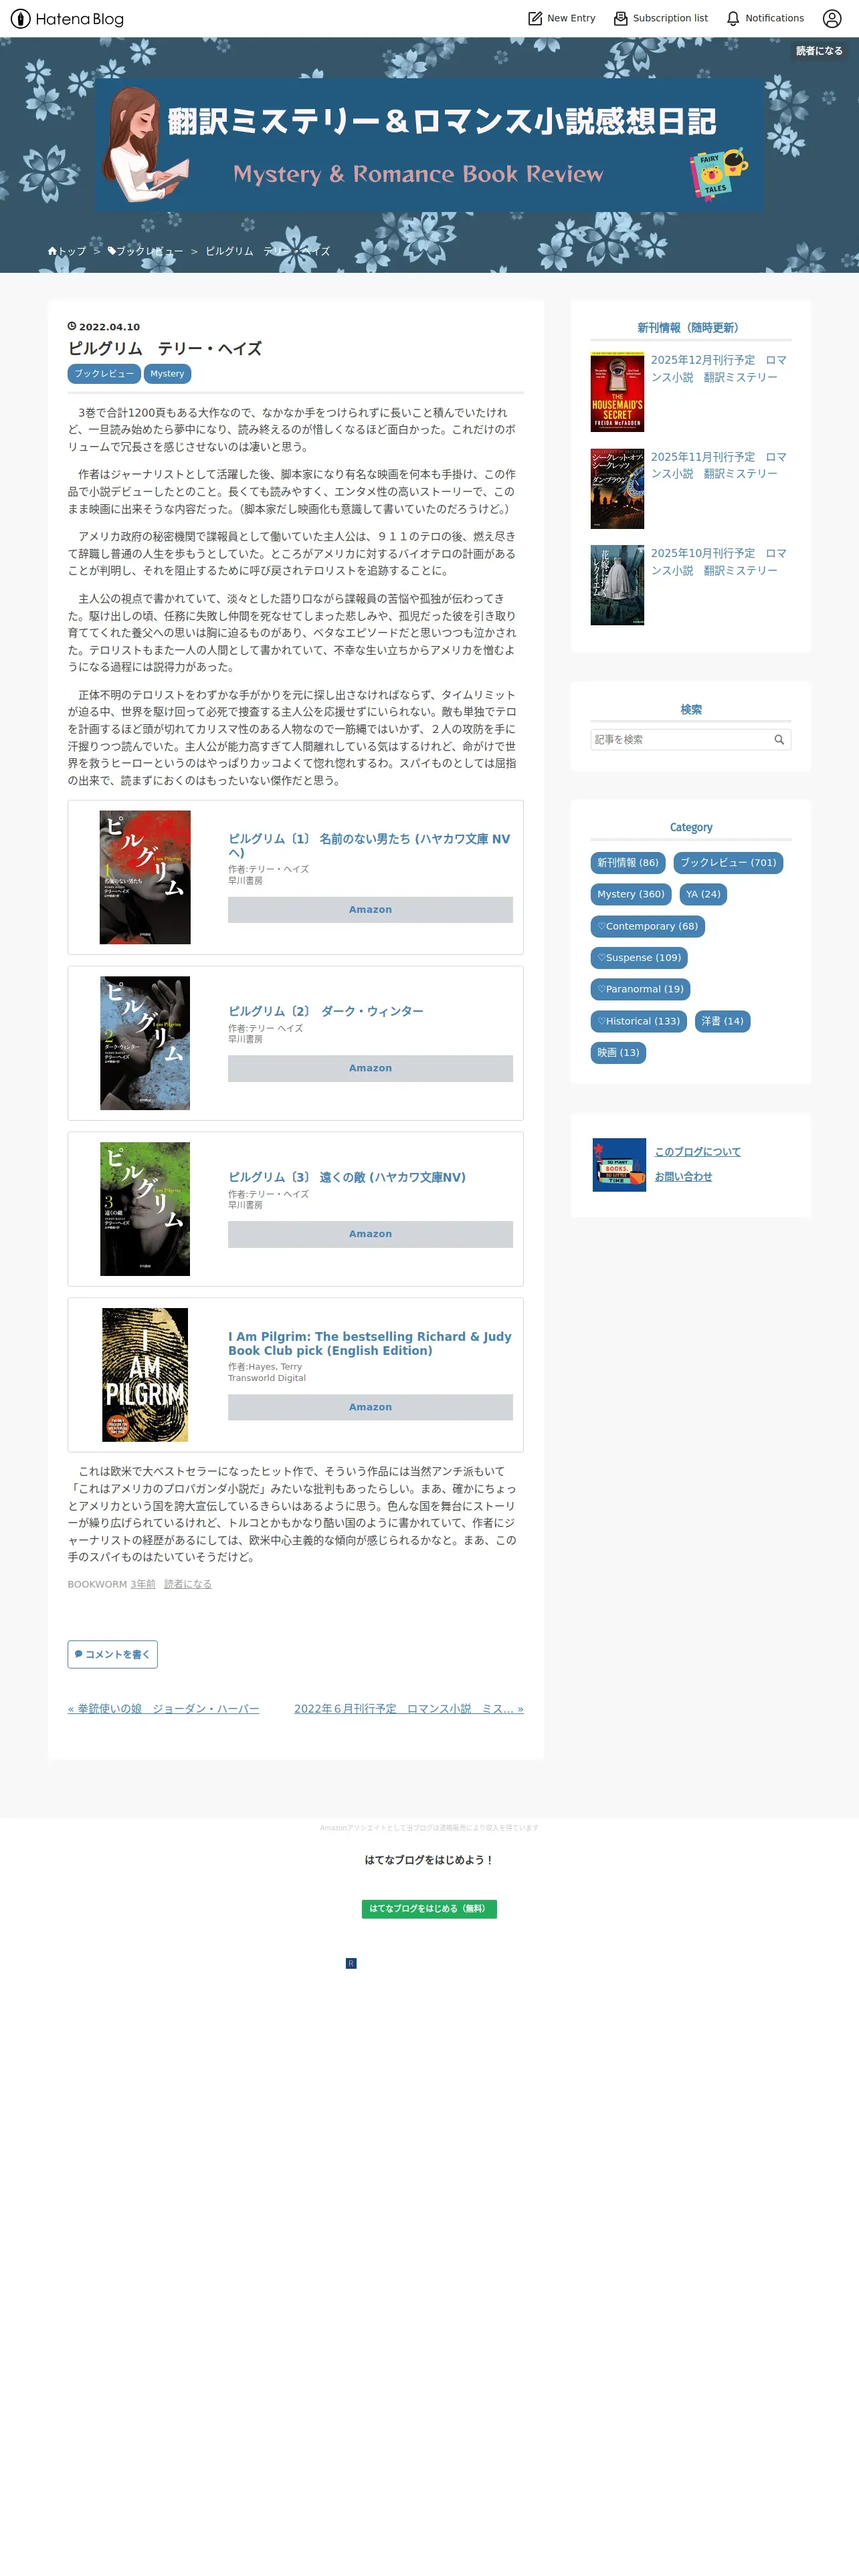Click the コメントを書く button
The width and height of the screenshot is (859, 2576).
pyautogui.click(x=113, y=1655)
